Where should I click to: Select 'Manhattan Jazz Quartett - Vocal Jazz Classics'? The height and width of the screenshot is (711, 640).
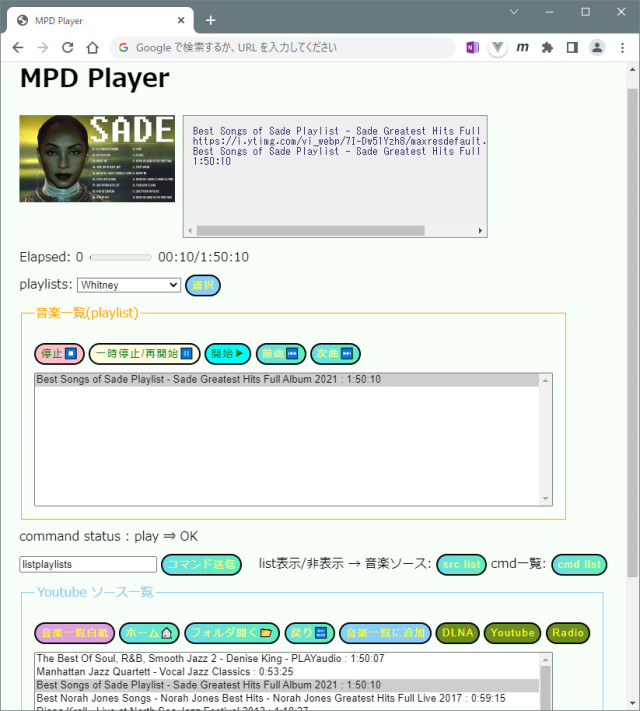point(287,672)
